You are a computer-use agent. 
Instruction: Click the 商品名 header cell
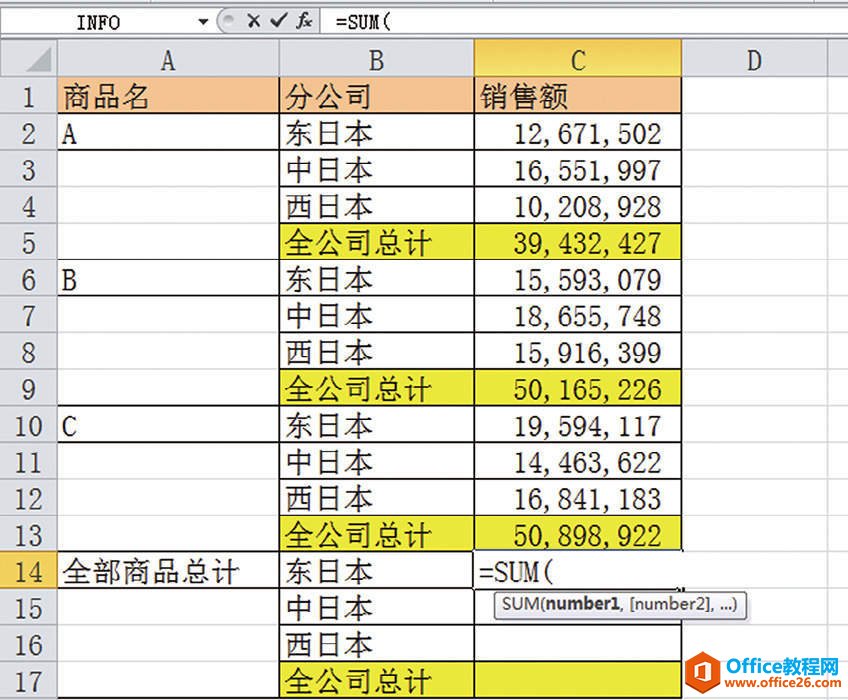point(168,96)
